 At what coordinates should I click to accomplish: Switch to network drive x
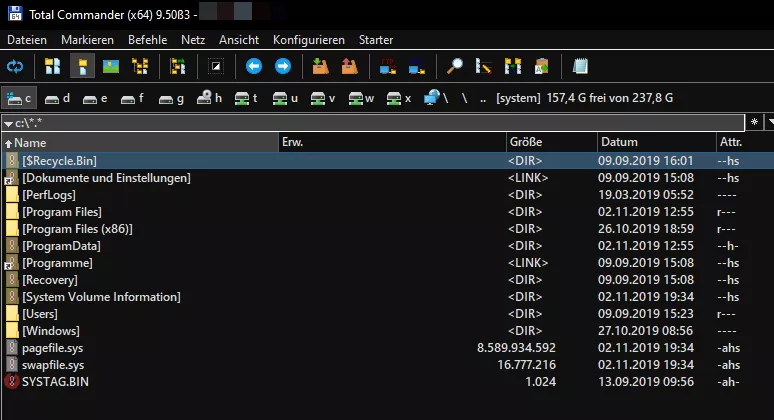pos(399,98)
